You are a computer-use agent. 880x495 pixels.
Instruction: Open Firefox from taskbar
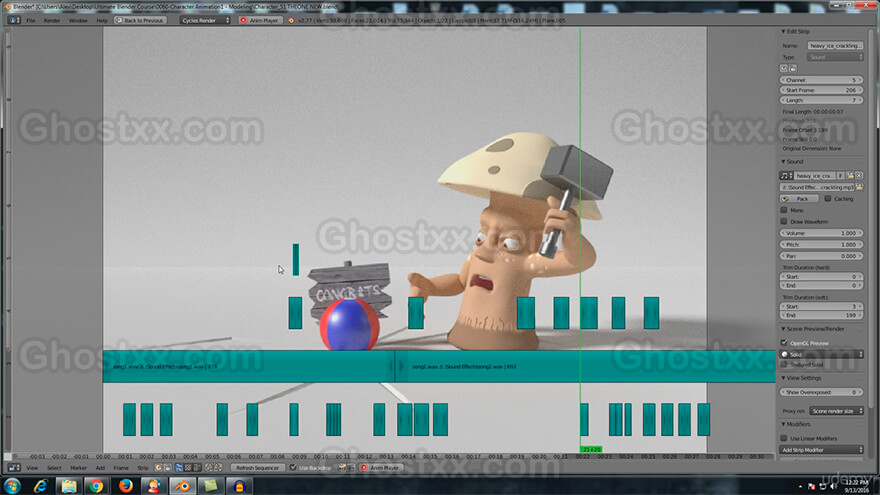(126, 485)
